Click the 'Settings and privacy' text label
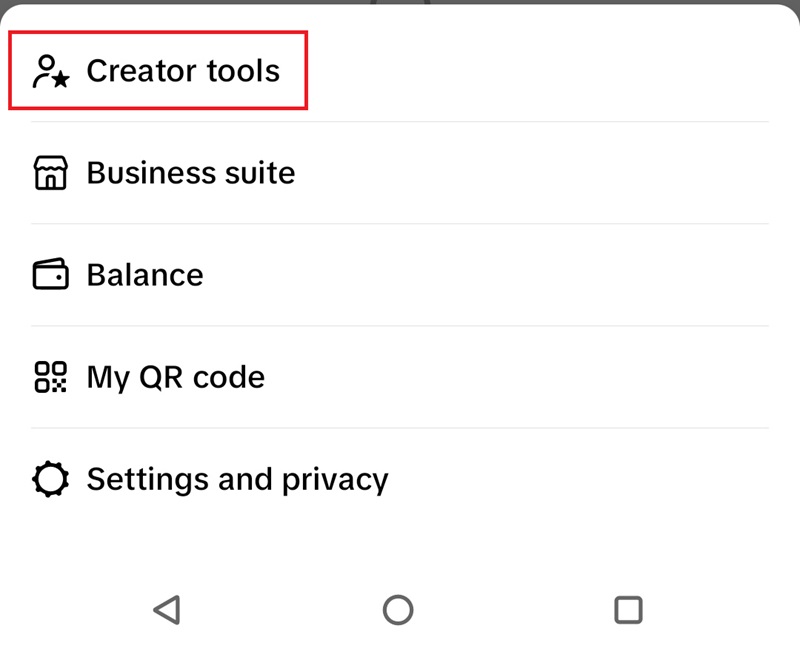Screen dimensions: 800x654 coord(237,479)
